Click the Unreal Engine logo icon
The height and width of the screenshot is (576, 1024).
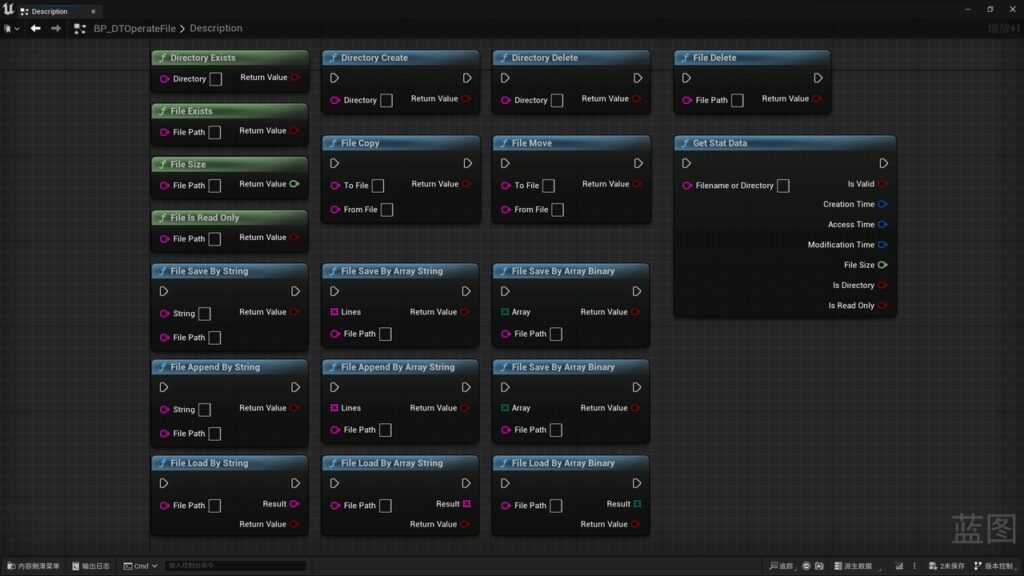point(9,10)
